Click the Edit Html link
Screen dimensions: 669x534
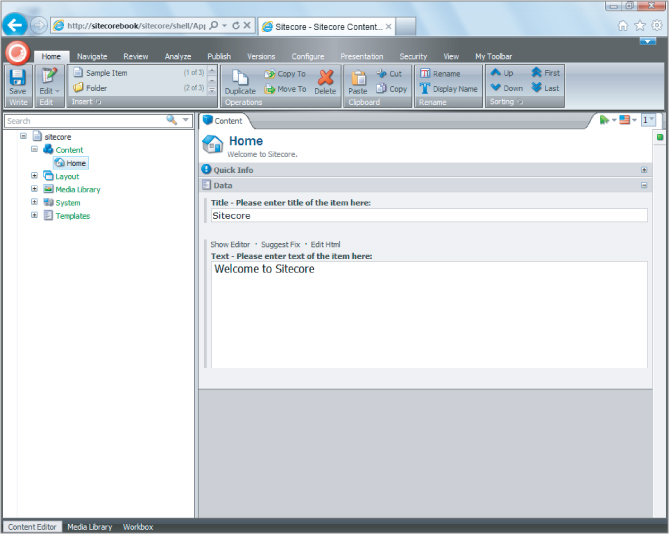pyautogui.click(x=326, y=244)
